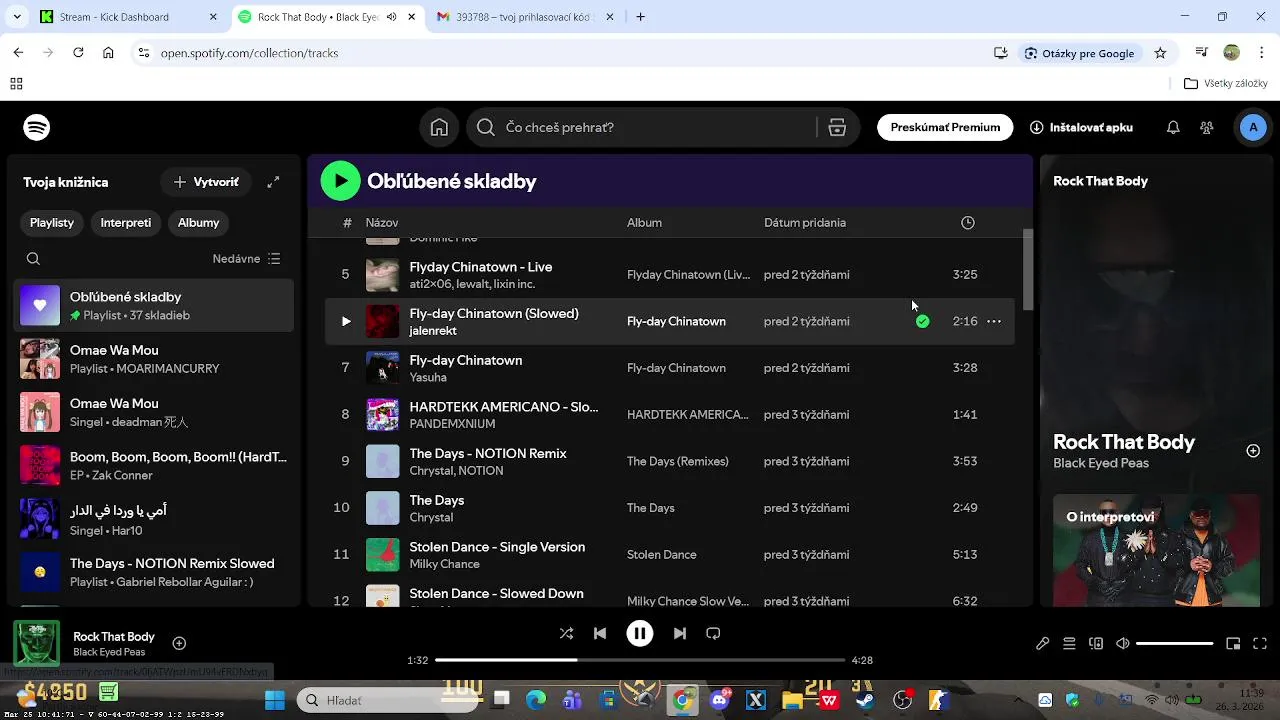Image resolution: width=1280 pixels, height=720 pixels.
Task: Adjust the volume slider
Action: [x=1174, y=644]
